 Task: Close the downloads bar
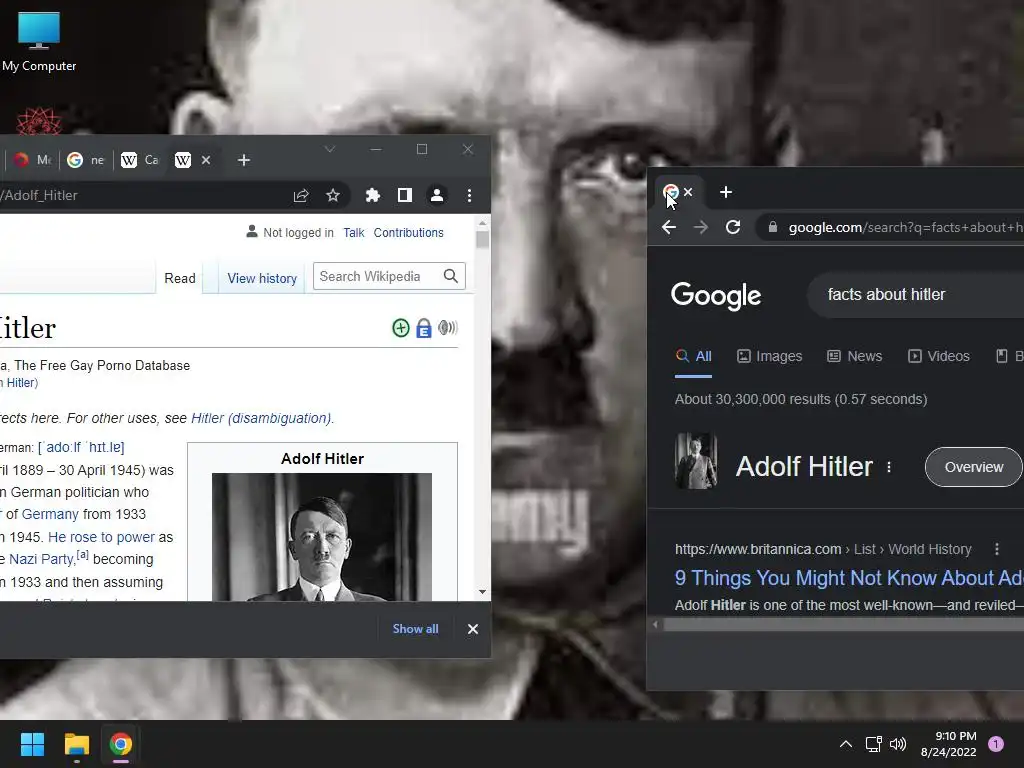pos(473,629)
